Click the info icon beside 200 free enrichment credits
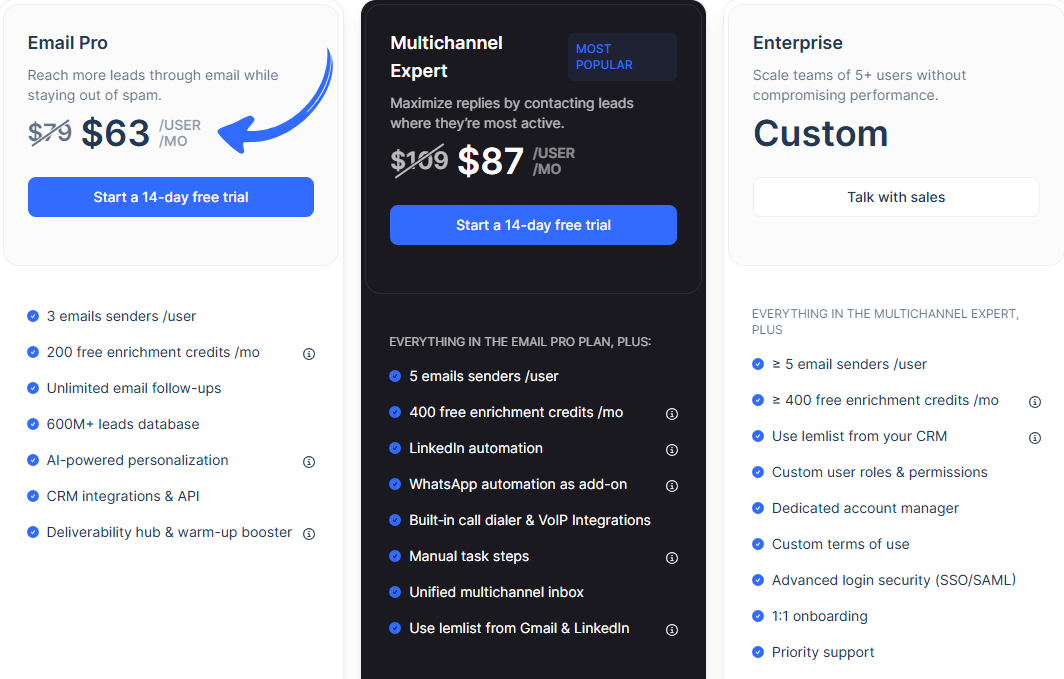Image resolution: width=1064 pixels, height=679 pixels. (309, 353)
